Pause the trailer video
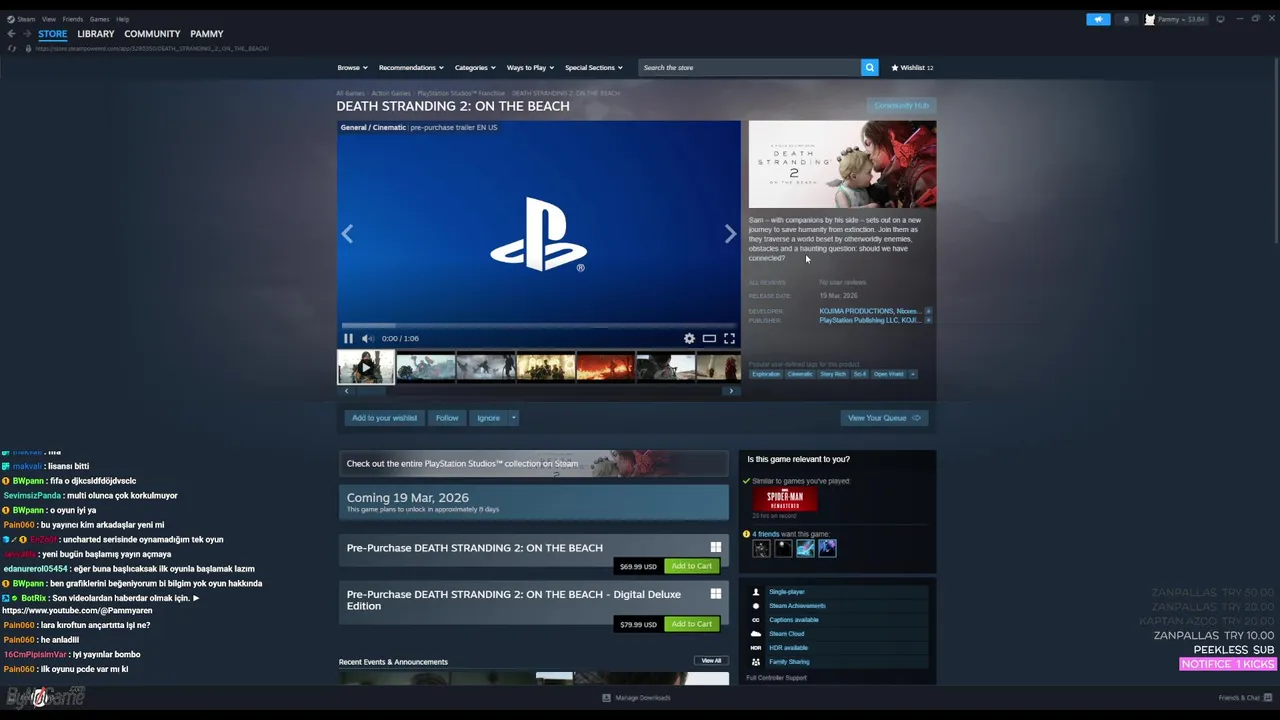Viewport: 1280px width, 720px height. (348, 338)
